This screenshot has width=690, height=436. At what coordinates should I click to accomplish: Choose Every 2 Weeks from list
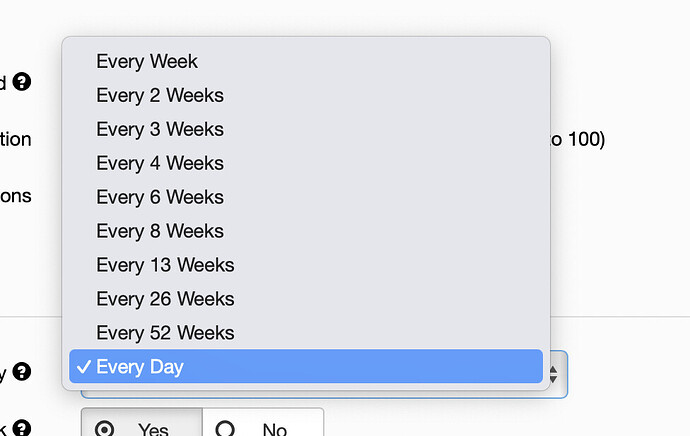306,95
